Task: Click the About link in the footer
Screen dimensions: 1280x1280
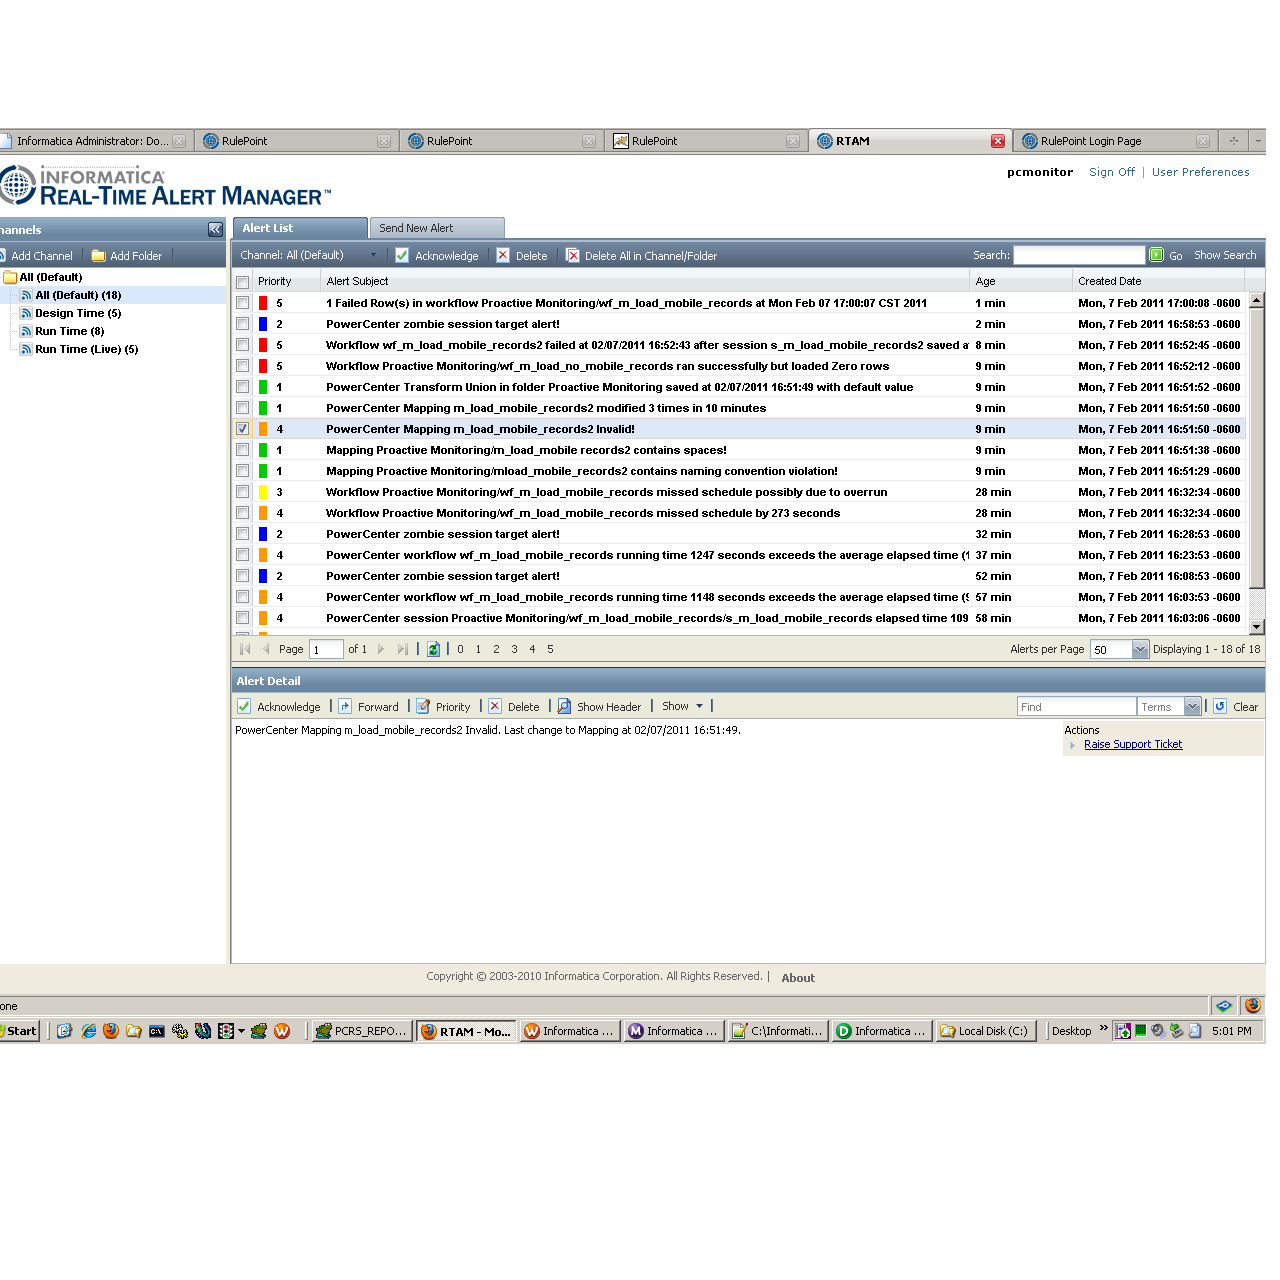Action: pos(798,978)
